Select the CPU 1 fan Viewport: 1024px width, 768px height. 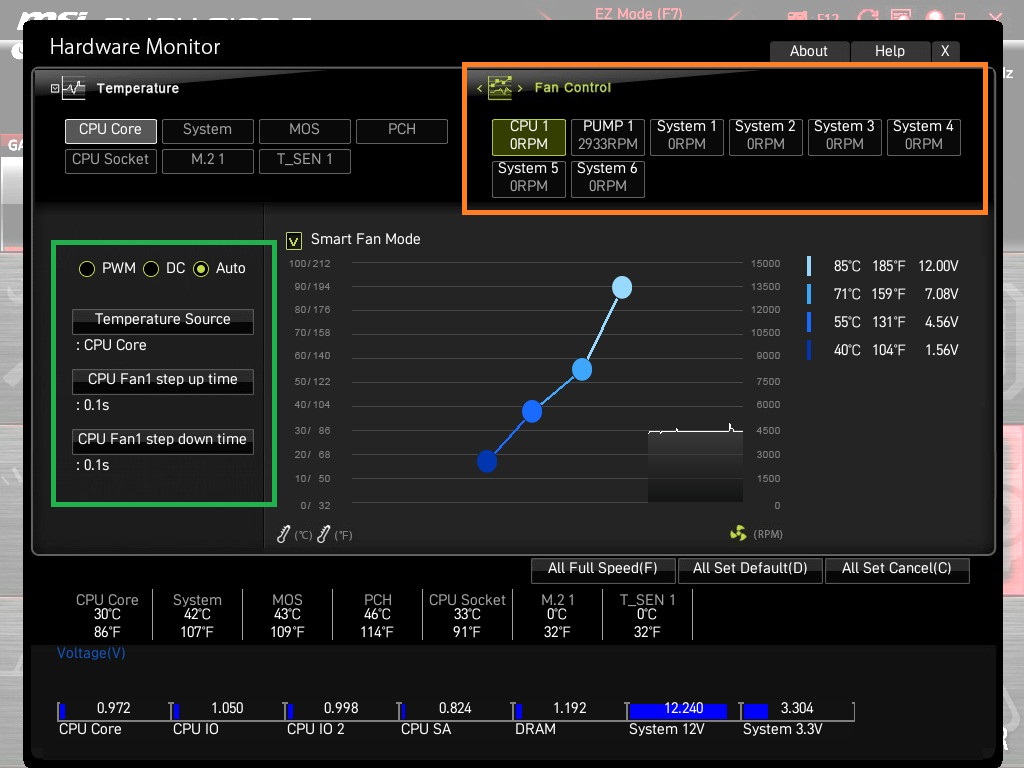point(528,136)
